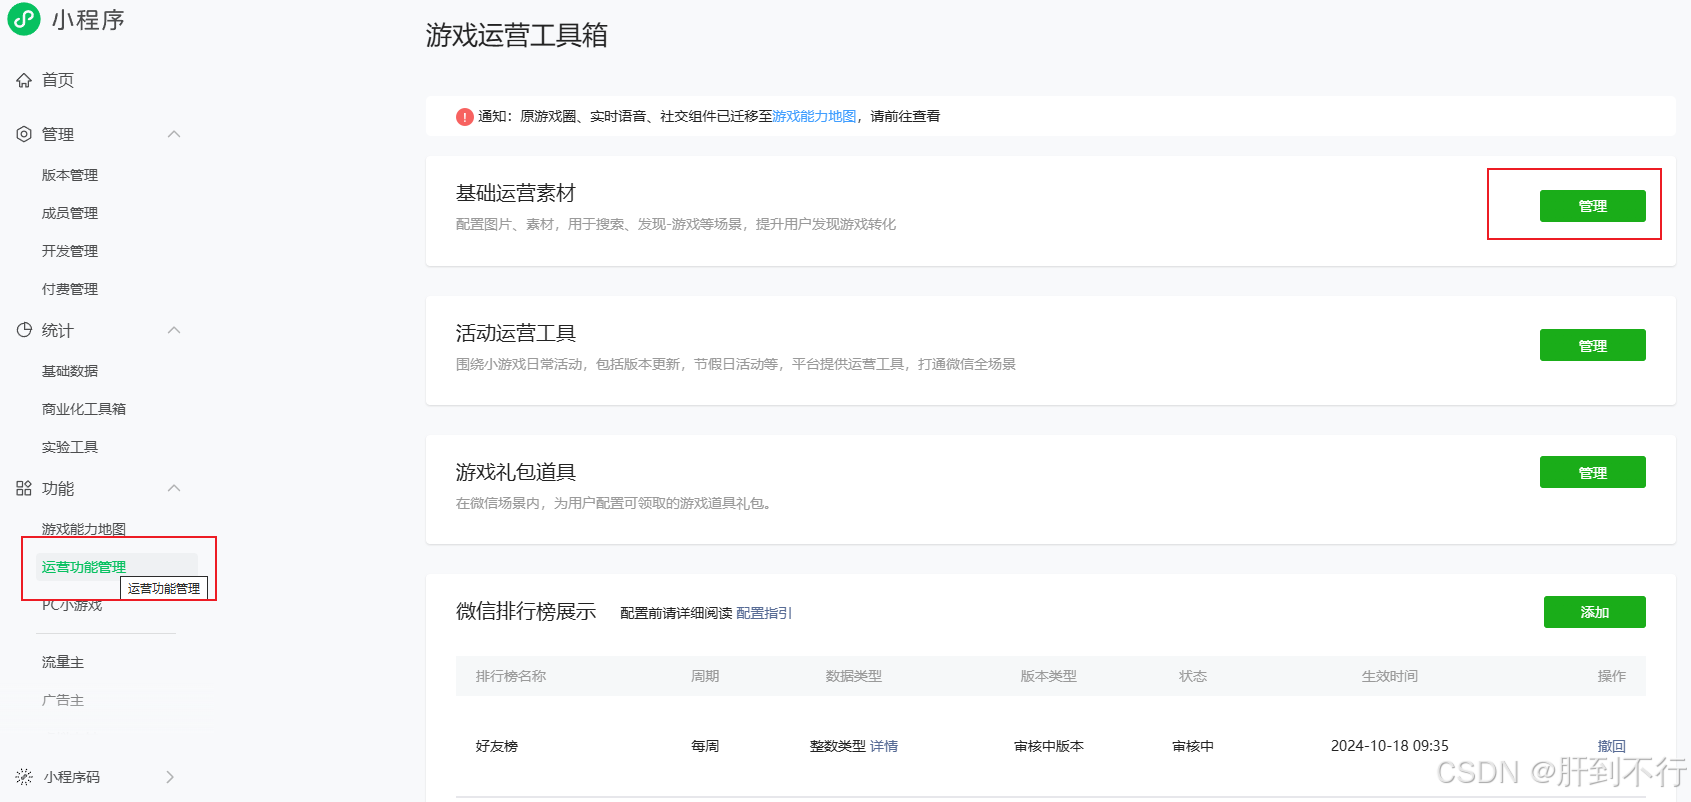Screen dimensions: 1691x802
Task: Open 游戏能力地图 in the sidebar
Action: click(84, 529)
